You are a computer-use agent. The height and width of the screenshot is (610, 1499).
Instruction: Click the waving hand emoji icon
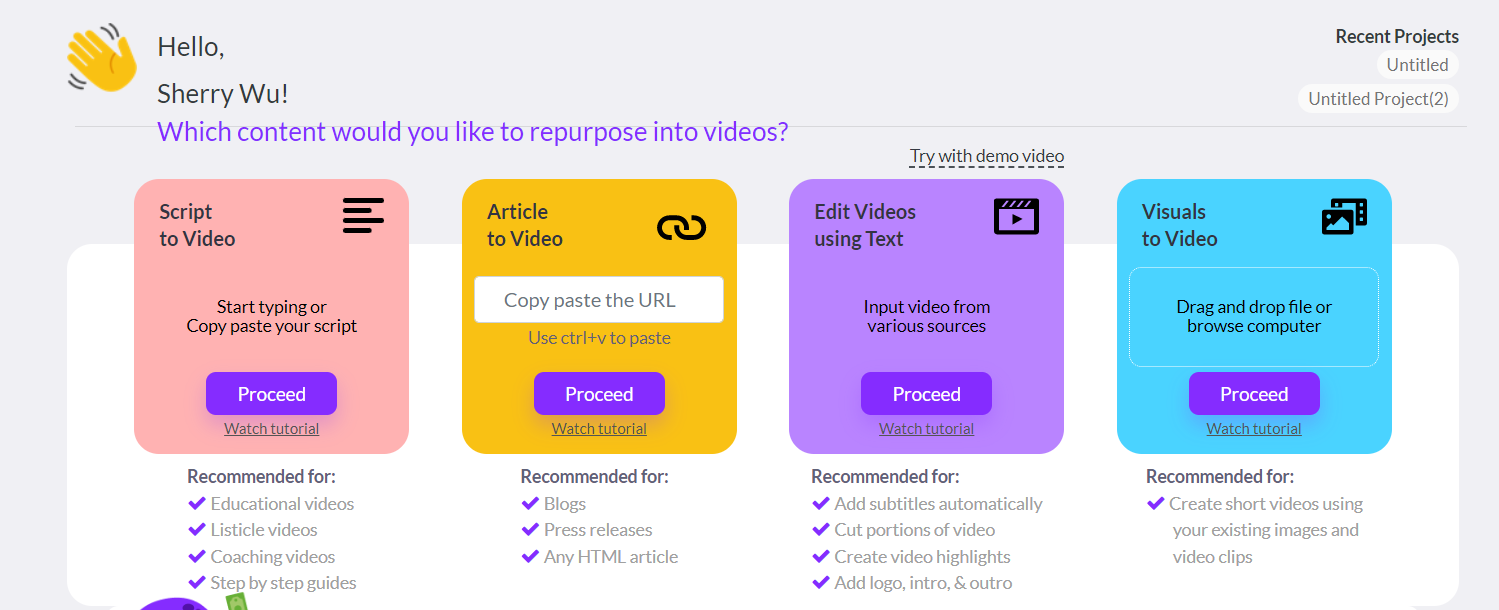[103, 60]
